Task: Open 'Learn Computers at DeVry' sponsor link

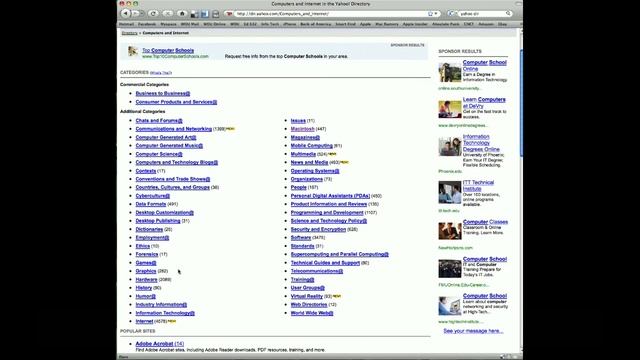Action: (484, 102)
